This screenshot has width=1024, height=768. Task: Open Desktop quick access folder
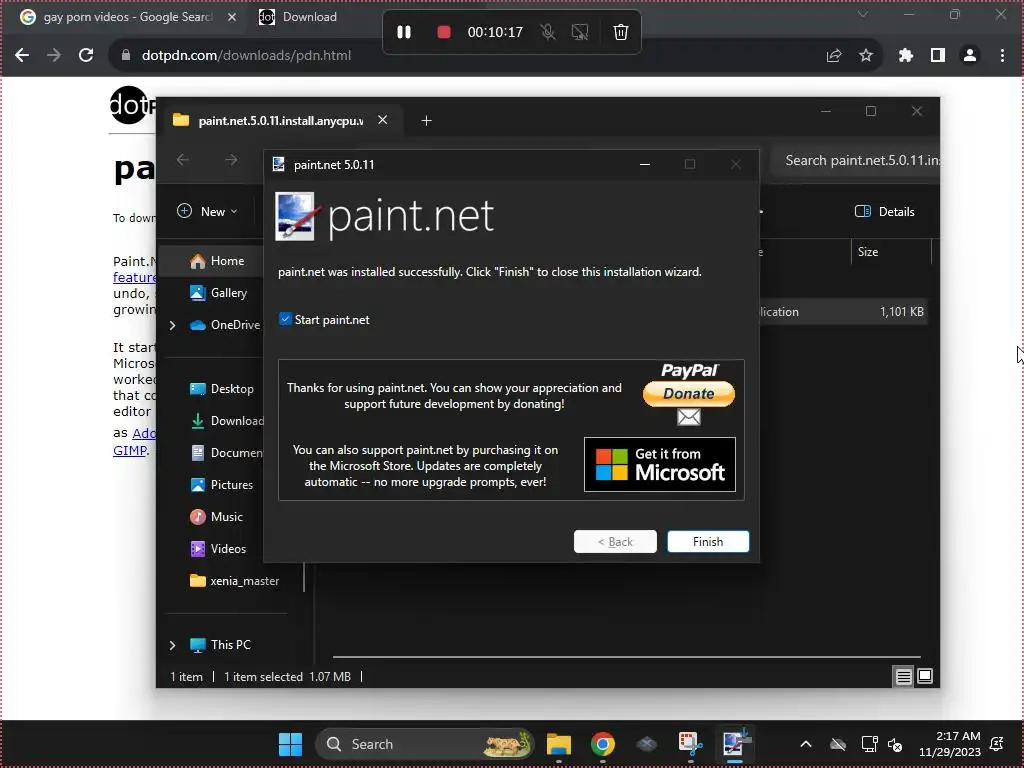222,389
